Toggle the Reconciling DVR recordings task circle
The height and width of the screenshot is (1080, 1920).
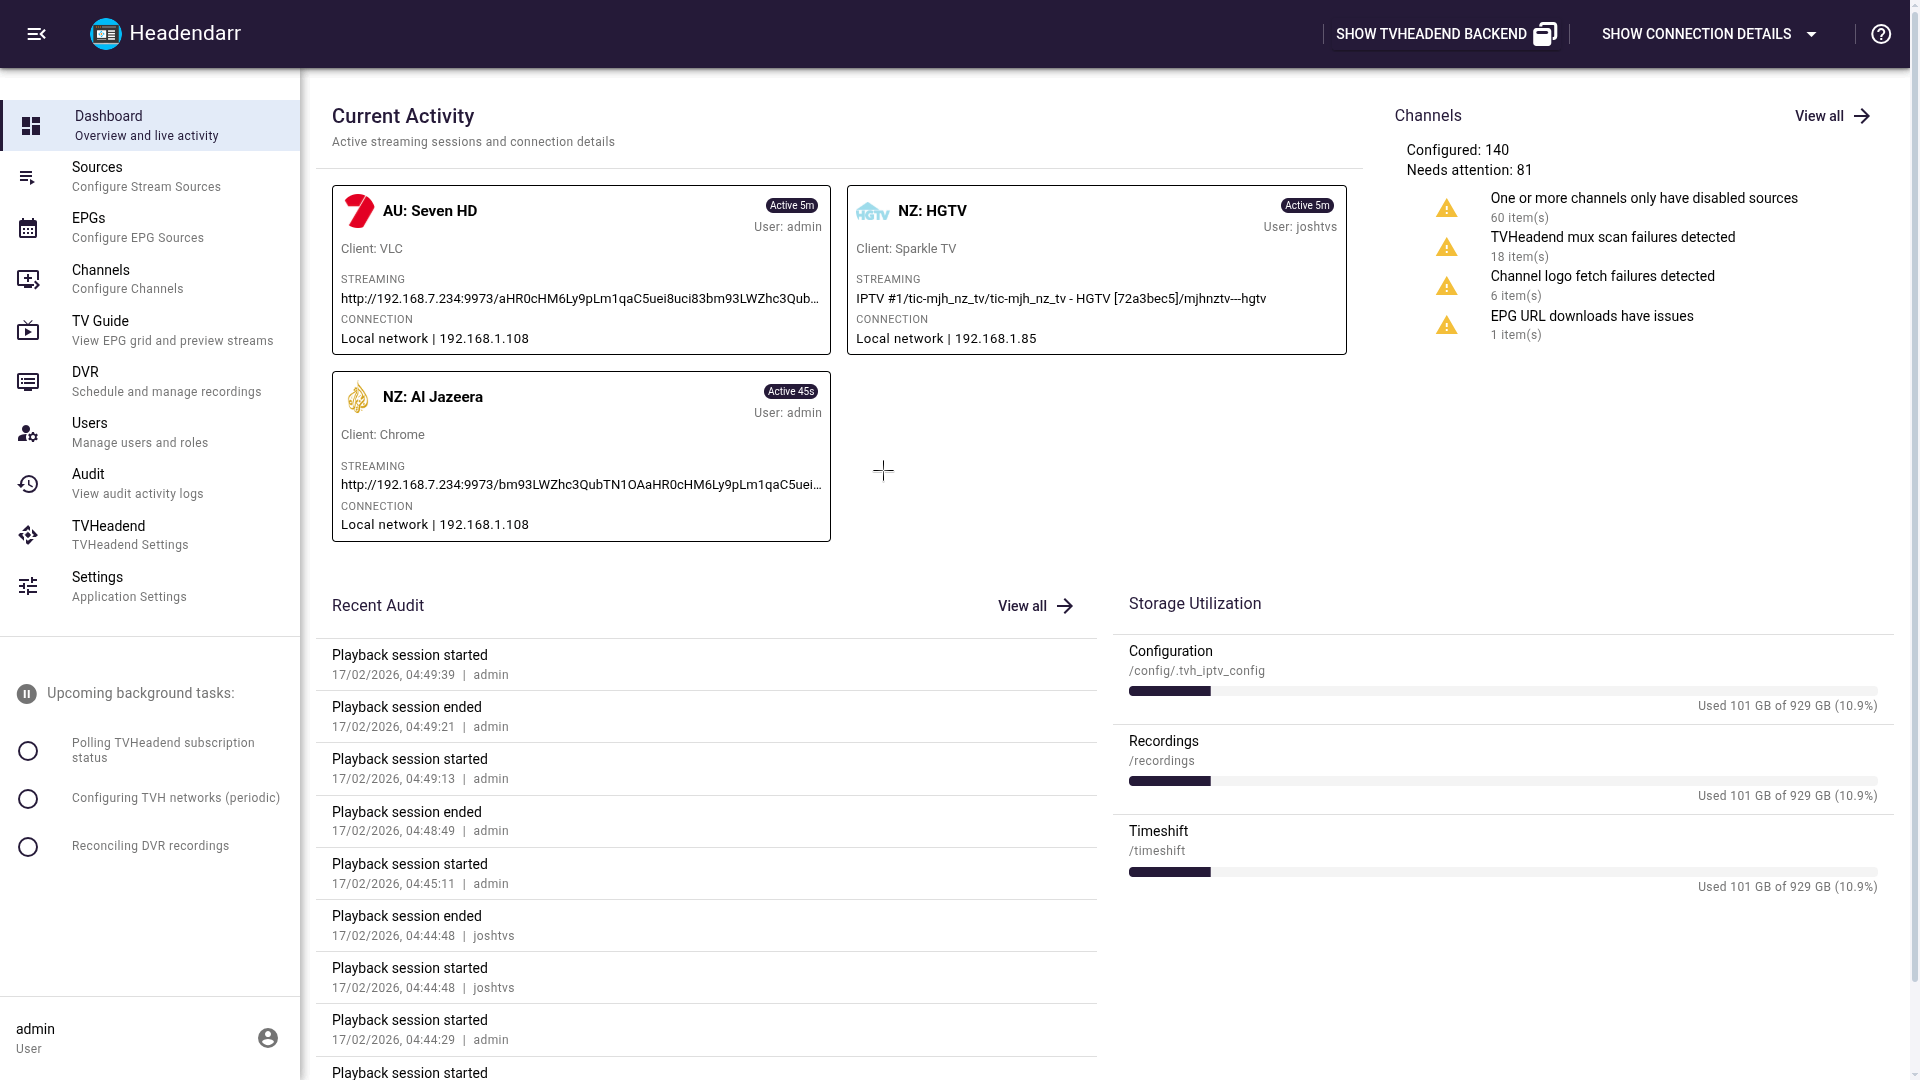click(28, 847)
